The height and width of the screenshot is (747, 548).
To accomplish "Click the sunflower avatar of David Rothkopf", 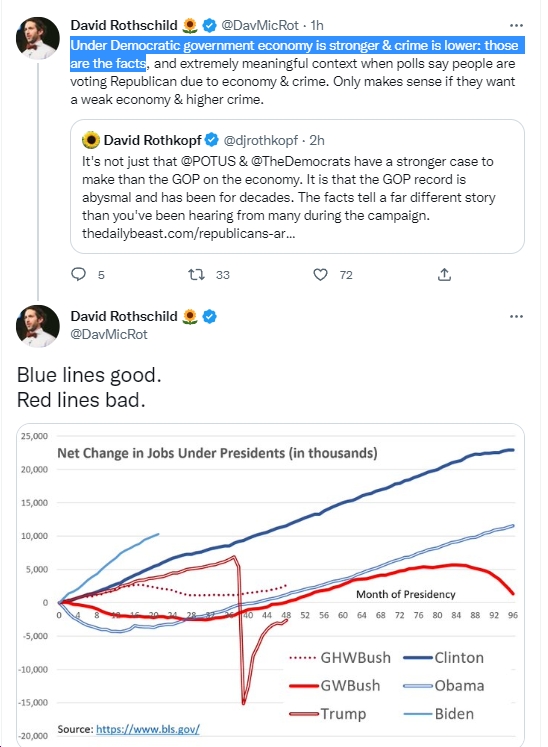I will [91, 140].
